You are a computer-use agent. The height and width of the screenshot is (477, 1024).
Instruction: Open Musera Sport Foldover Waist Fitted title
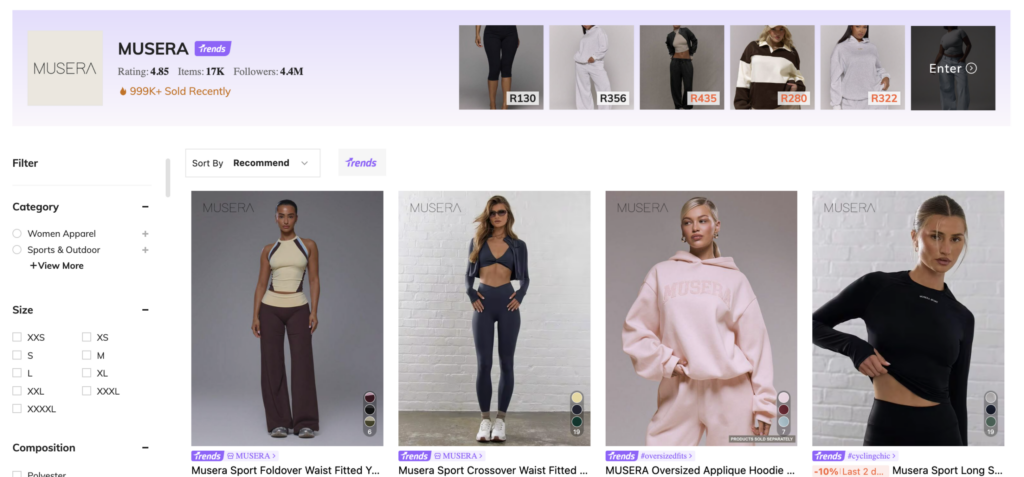(x=286, y=470)
